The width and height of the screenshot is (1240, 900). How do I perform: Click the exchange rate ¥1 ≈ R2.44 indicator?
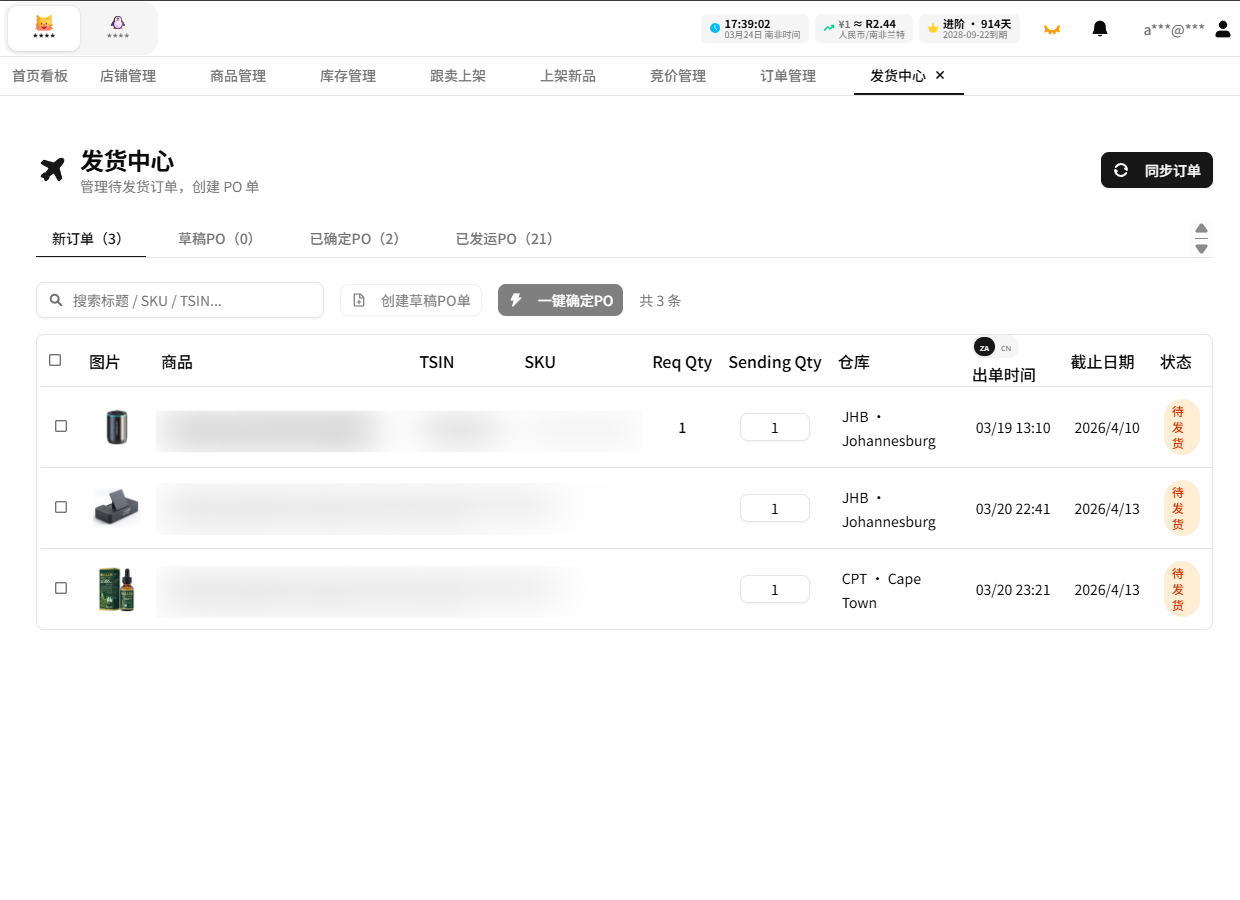coord(864,28)
